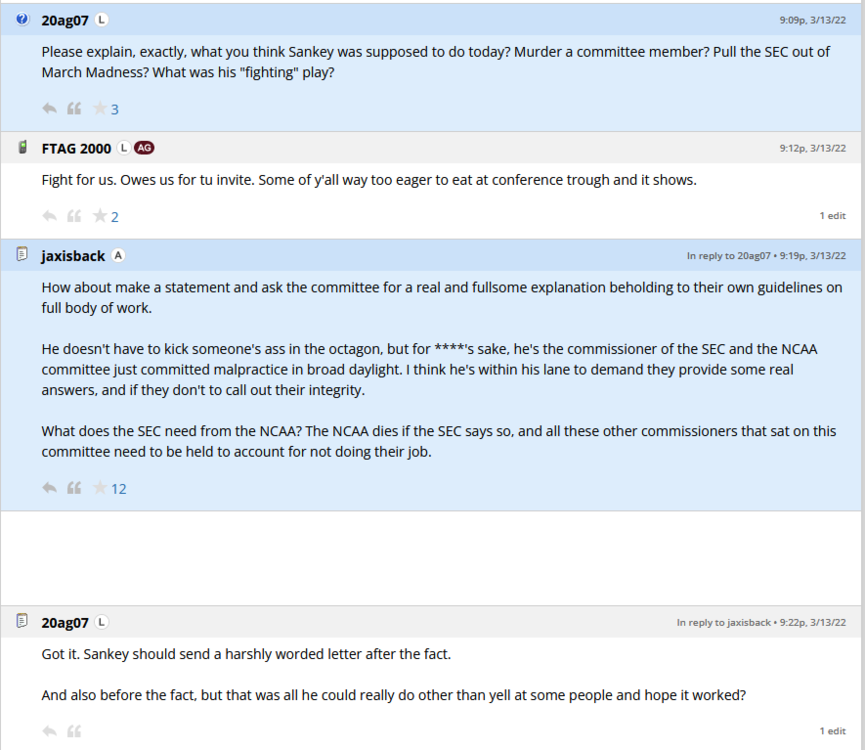Reply to jaxisback's post
Viewport: 865px width, 750px height.
tap(49, 488)
